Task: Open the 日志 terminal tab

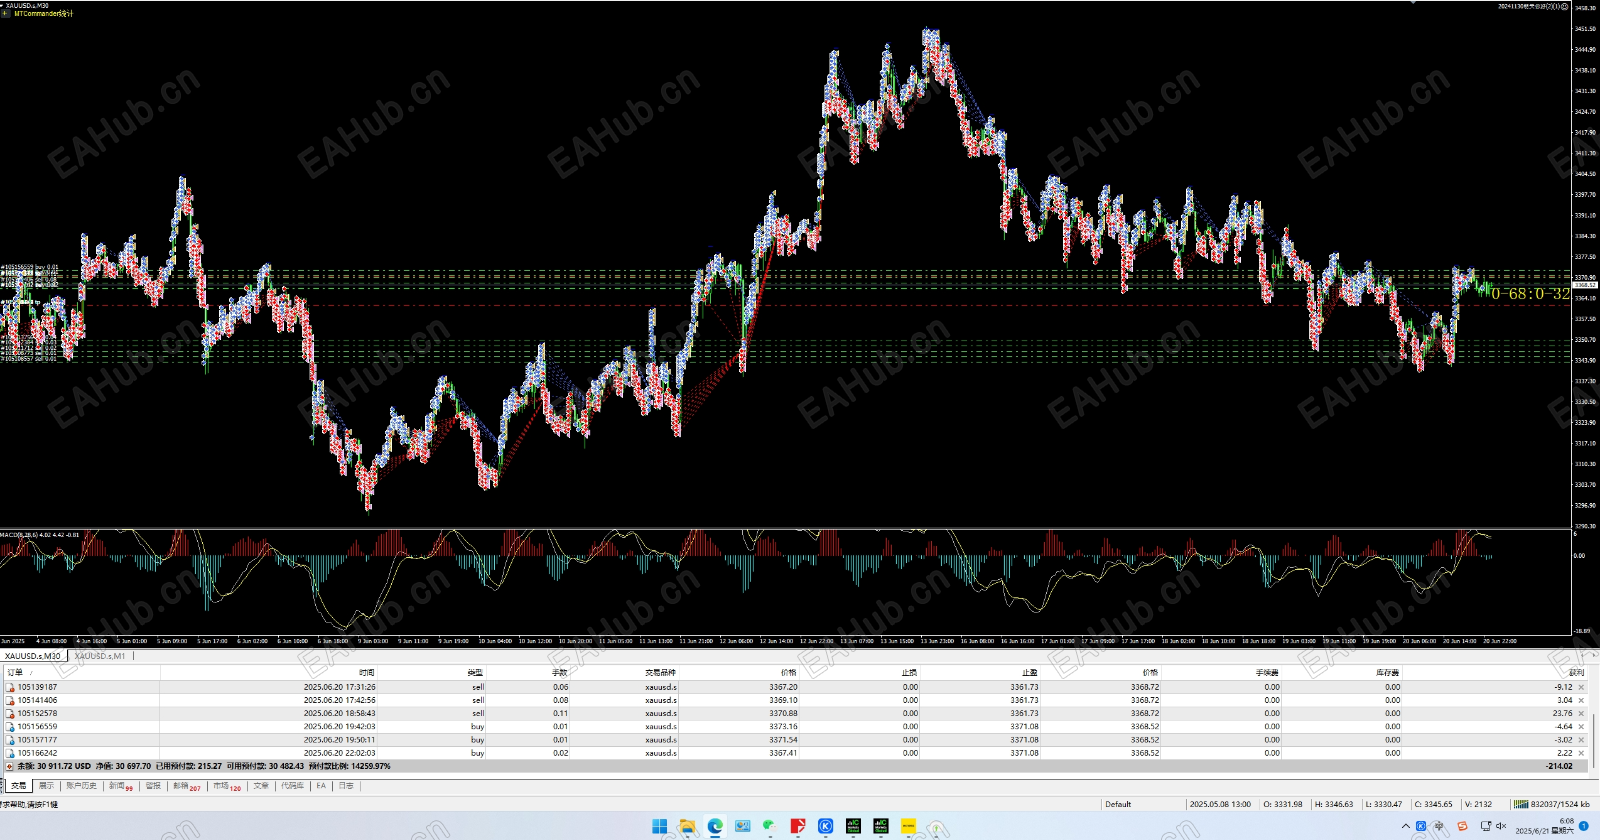Action: [x=346, y=786]
